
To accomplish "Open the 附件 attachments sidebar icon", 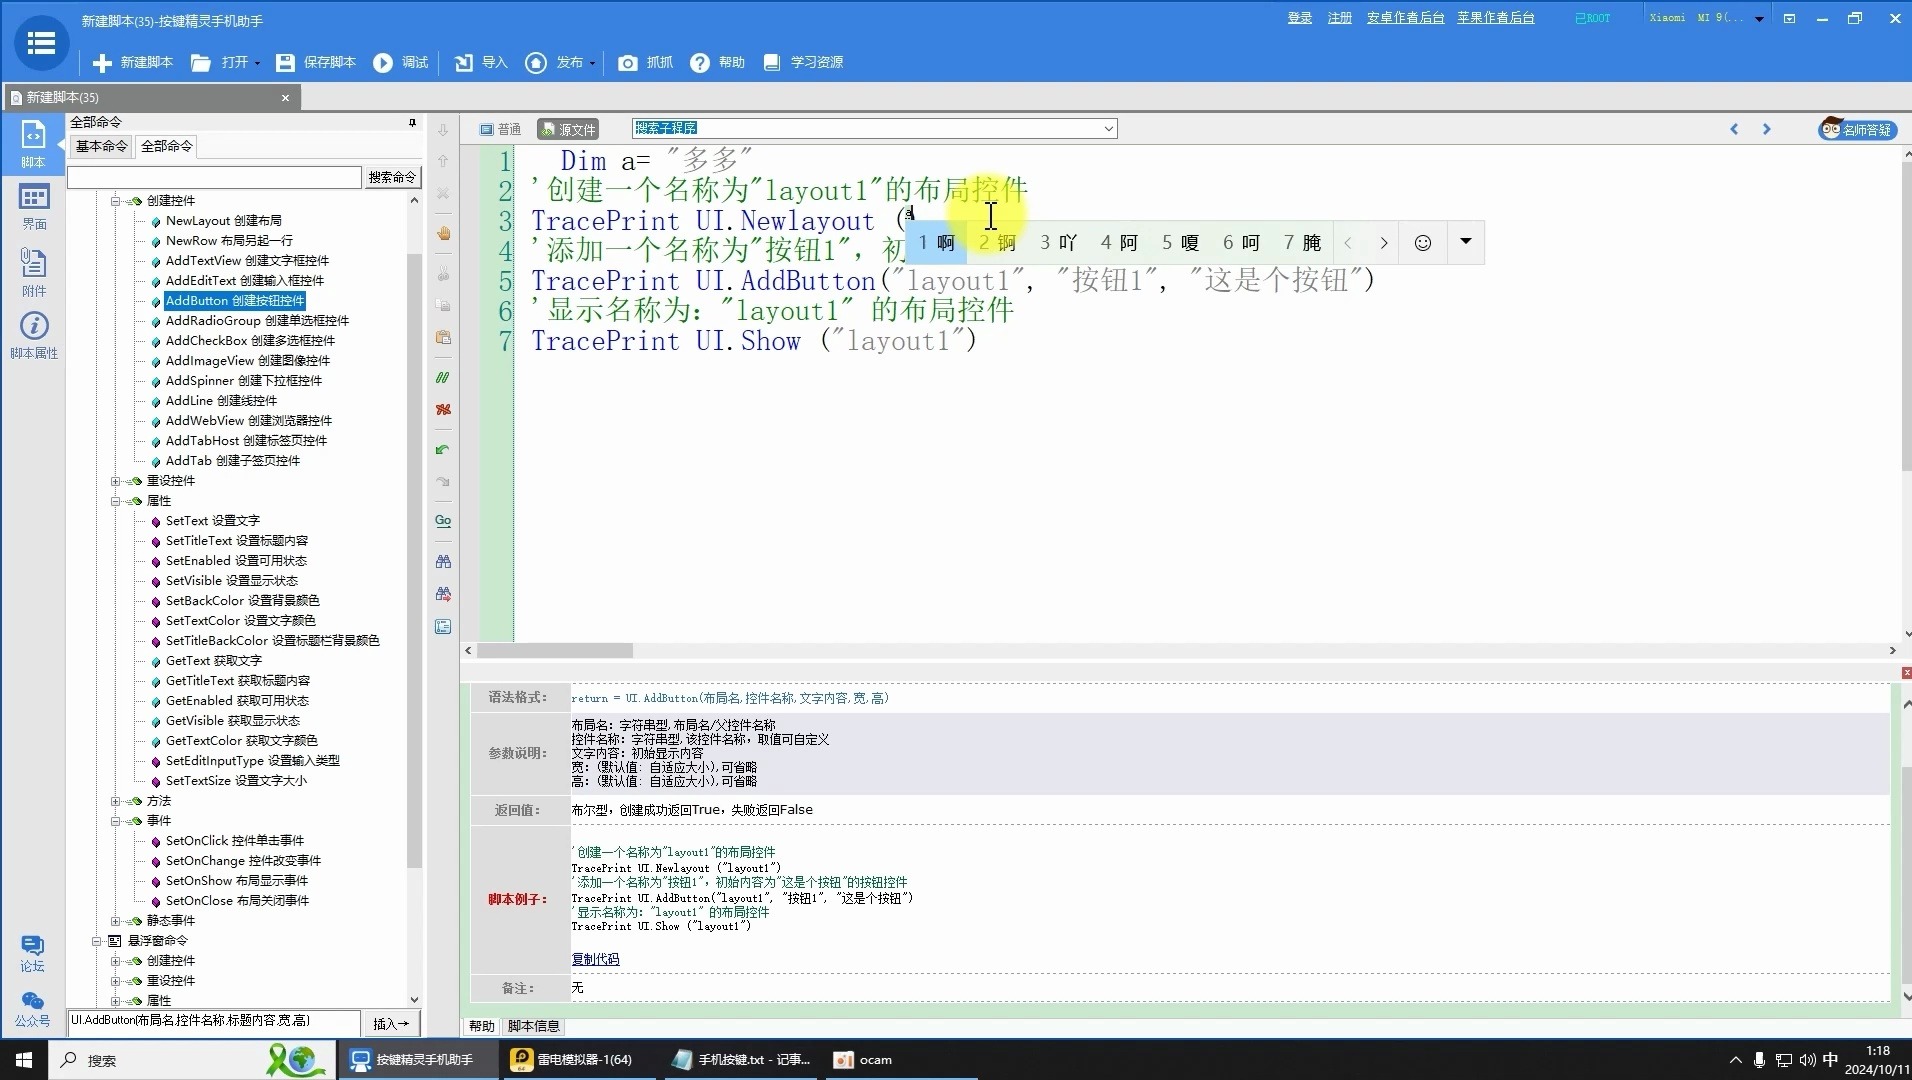I will (x=33, y=272).
